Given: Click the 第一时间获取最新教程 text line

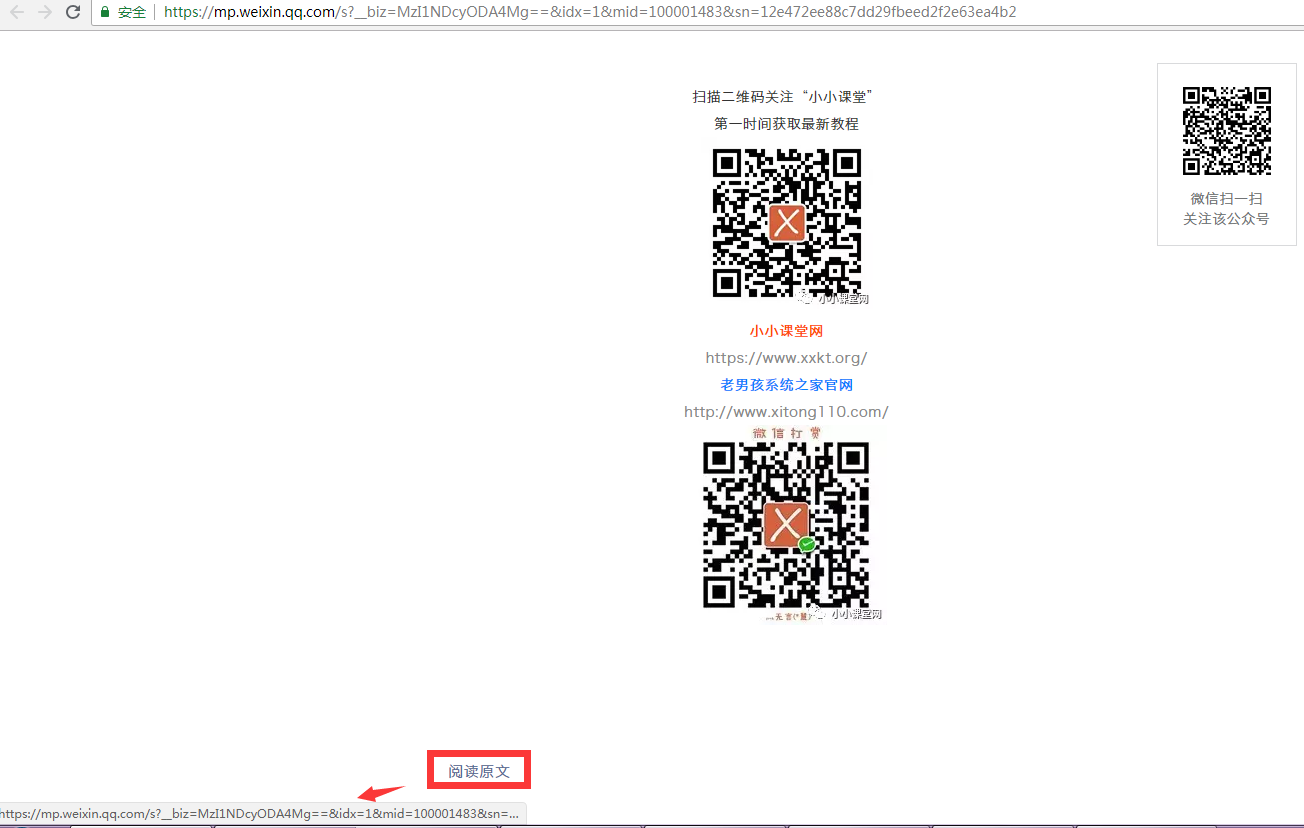Looking at the screenshot, I should [786, 124].
